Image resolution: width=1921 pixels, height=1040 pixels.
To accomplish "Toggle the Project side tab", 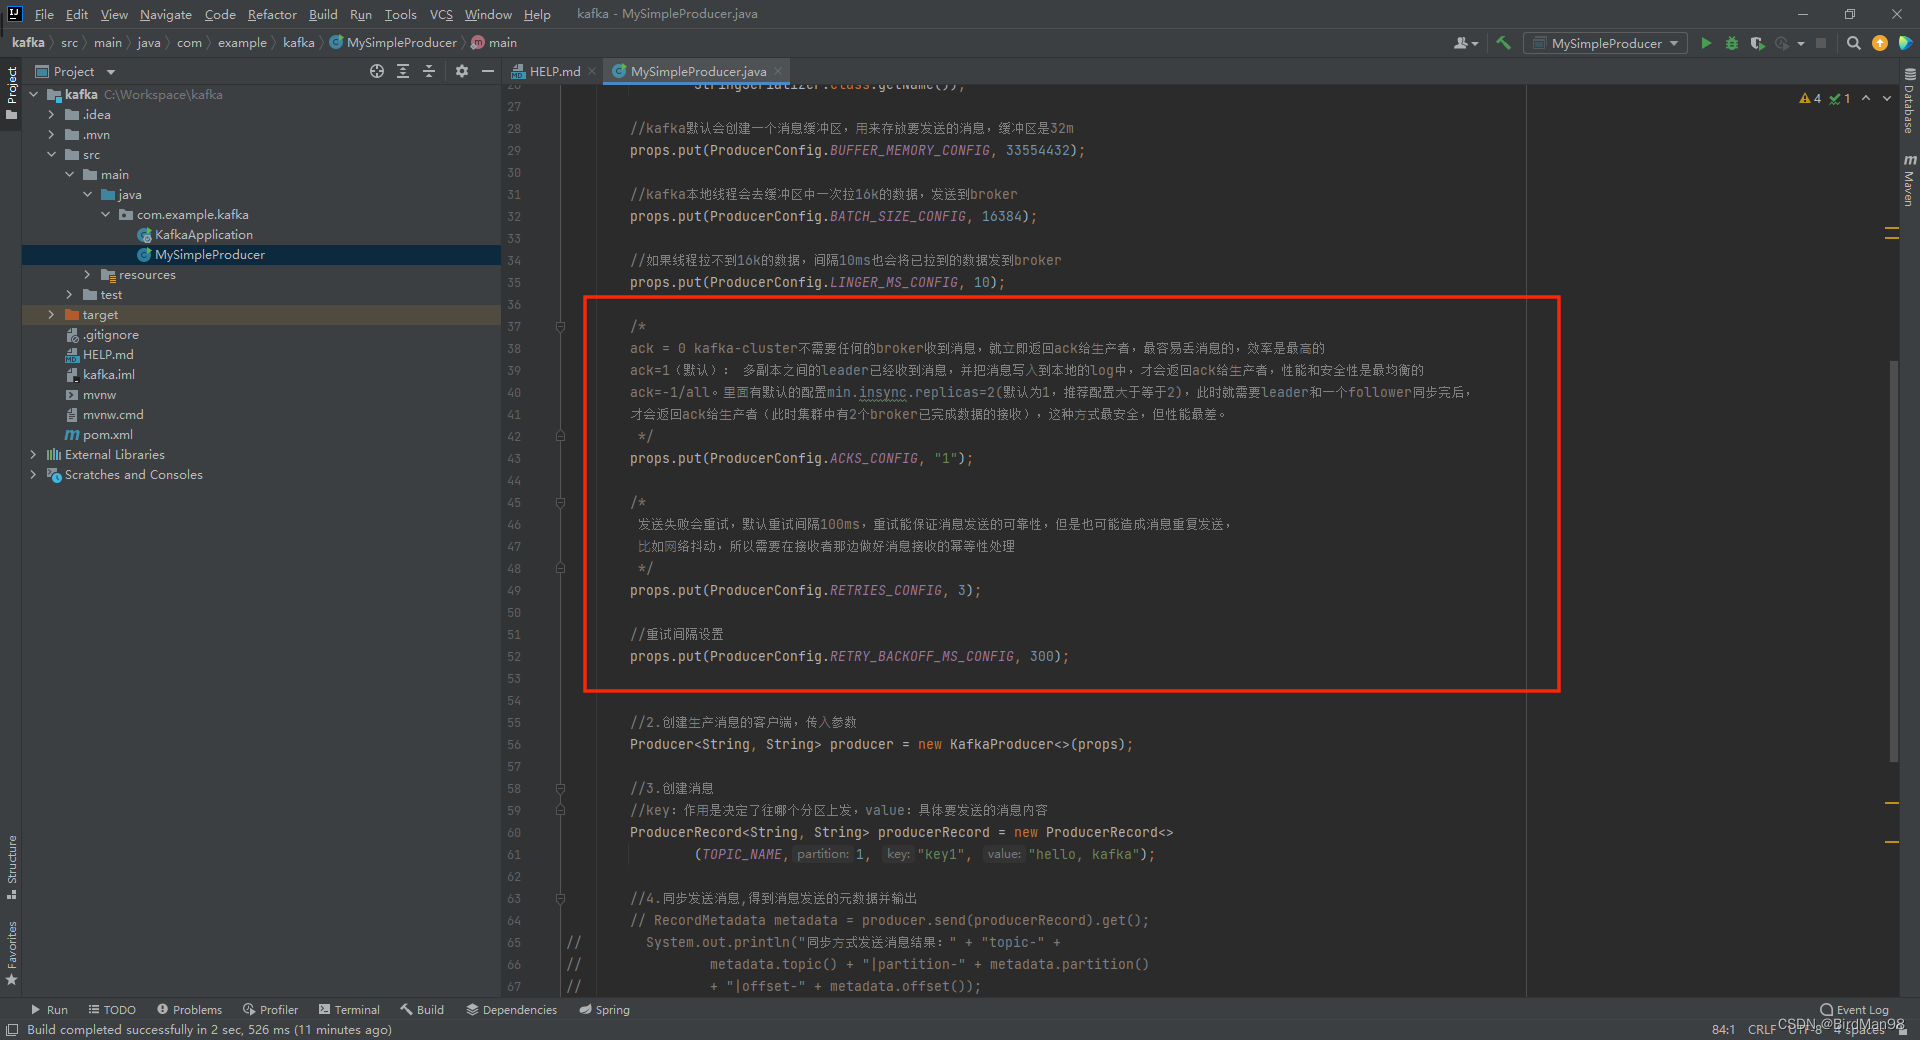I will [12, 93].
